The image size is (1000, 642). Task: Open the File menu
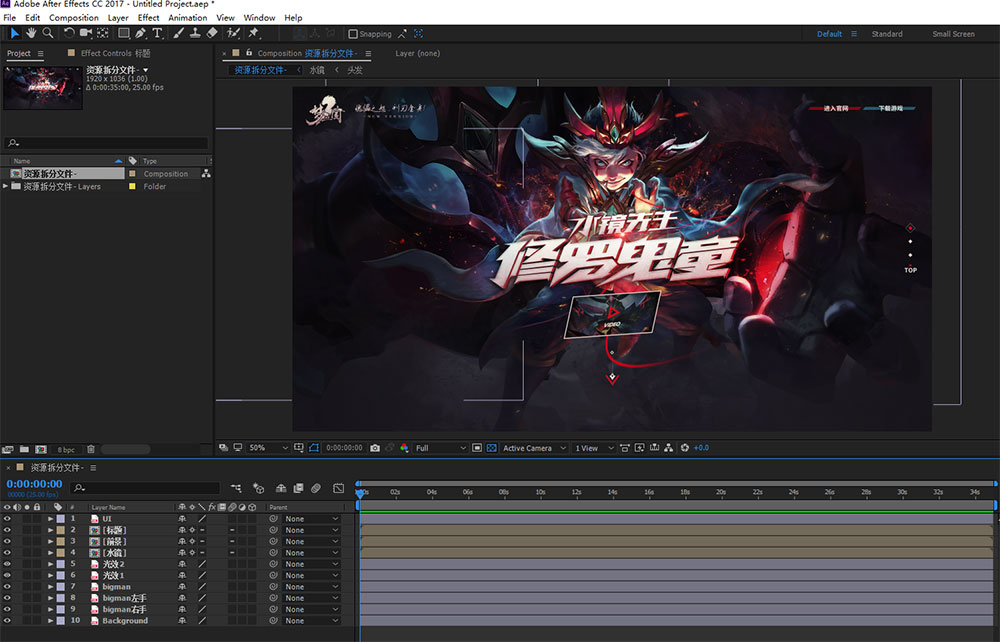(x=10, y=18)
